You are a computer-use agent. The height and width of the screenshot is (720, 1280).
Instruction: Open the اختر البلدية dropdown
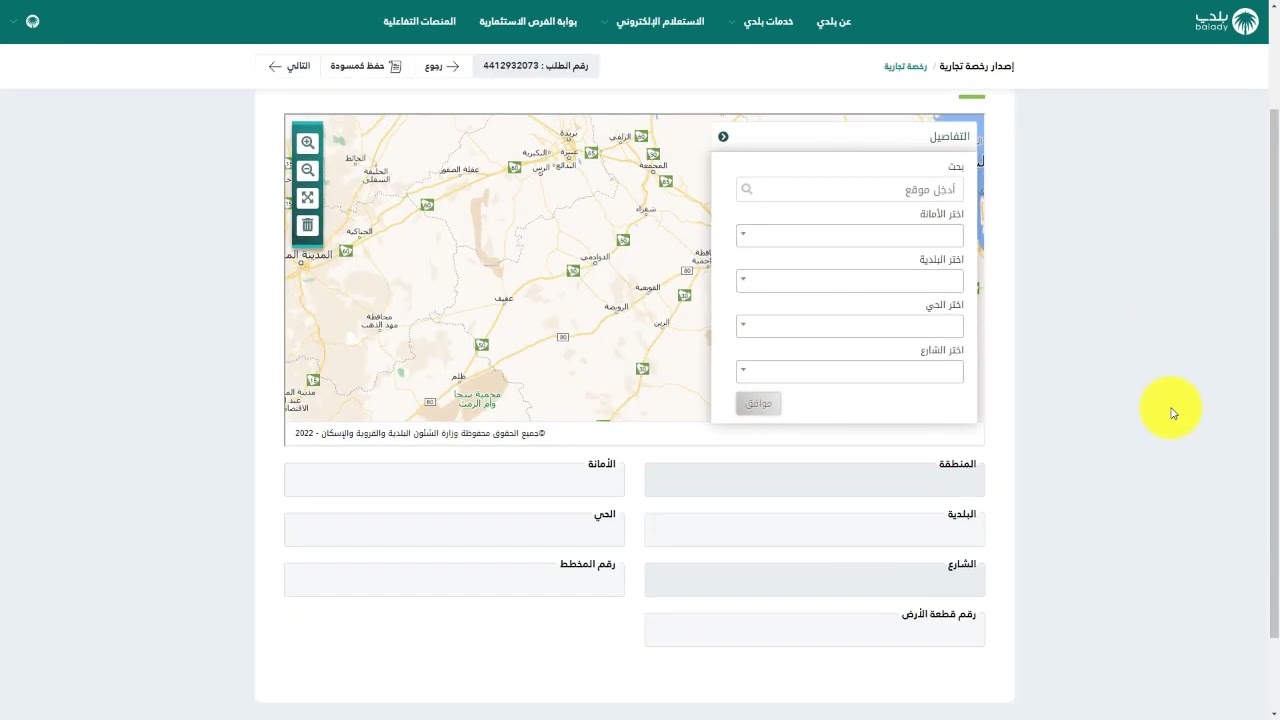coord(849,280)
